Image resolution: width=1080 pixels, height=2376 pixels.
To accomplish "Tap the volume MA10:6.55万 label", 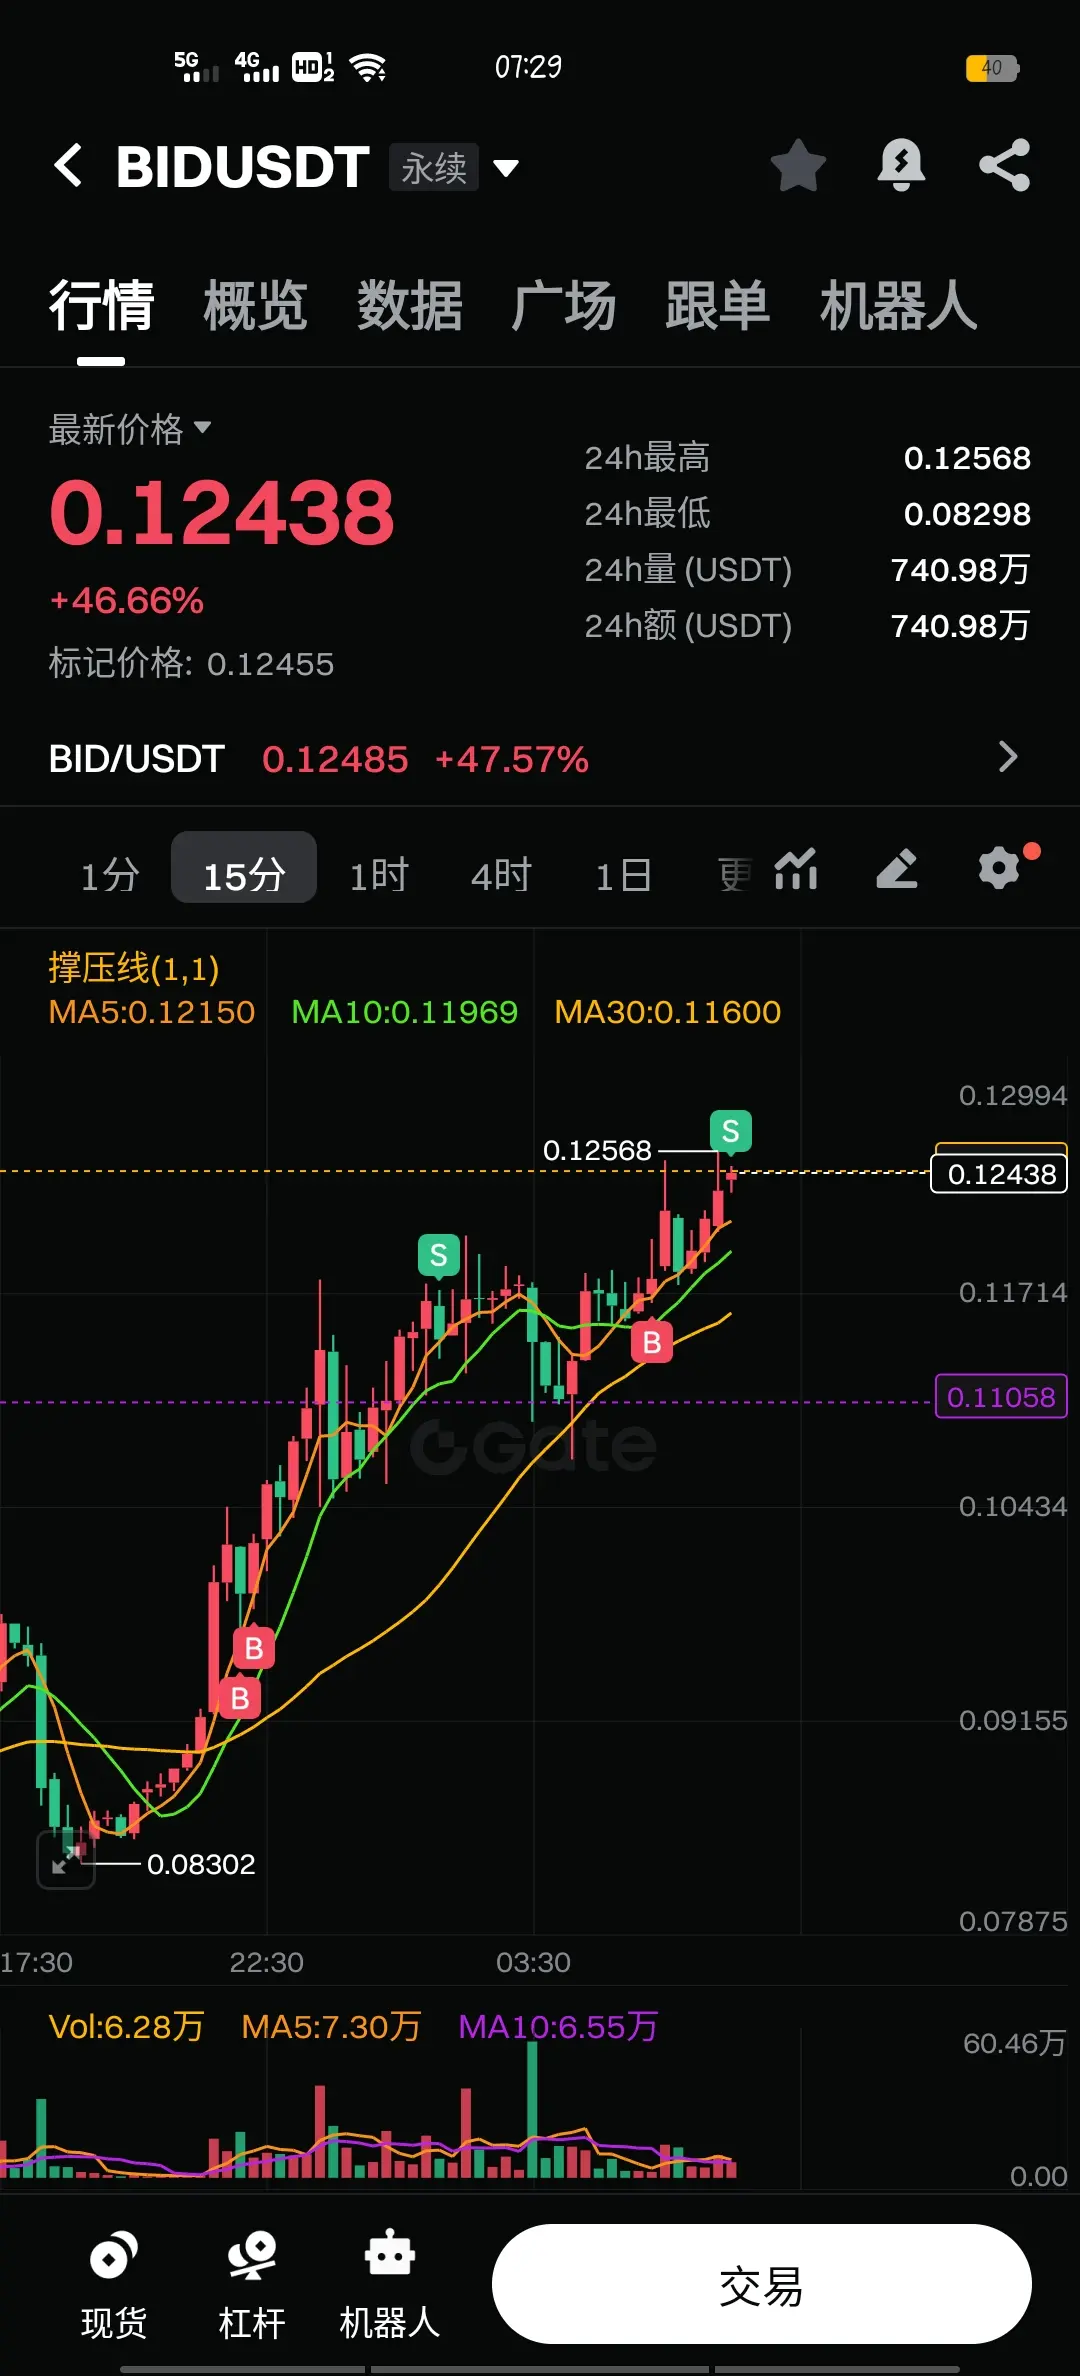I will [558, 2026].
